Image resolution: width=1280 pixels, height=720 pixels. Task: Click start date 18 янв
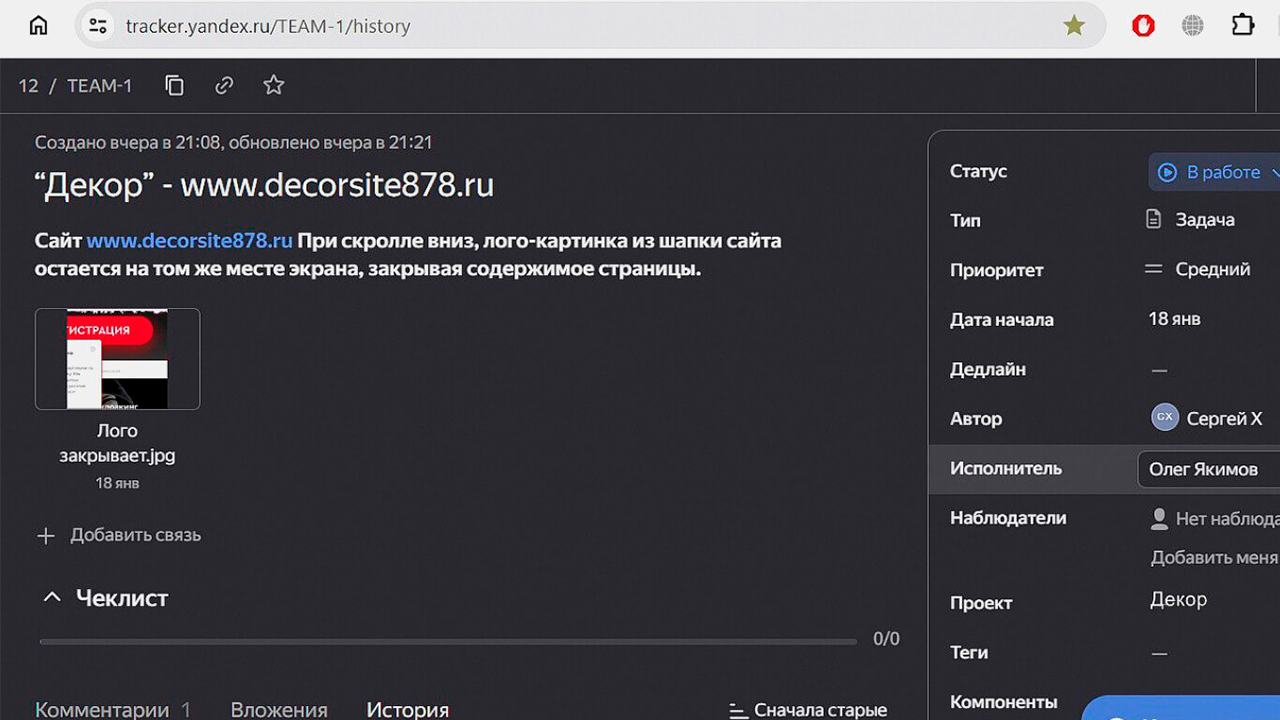coord(1174,319)
